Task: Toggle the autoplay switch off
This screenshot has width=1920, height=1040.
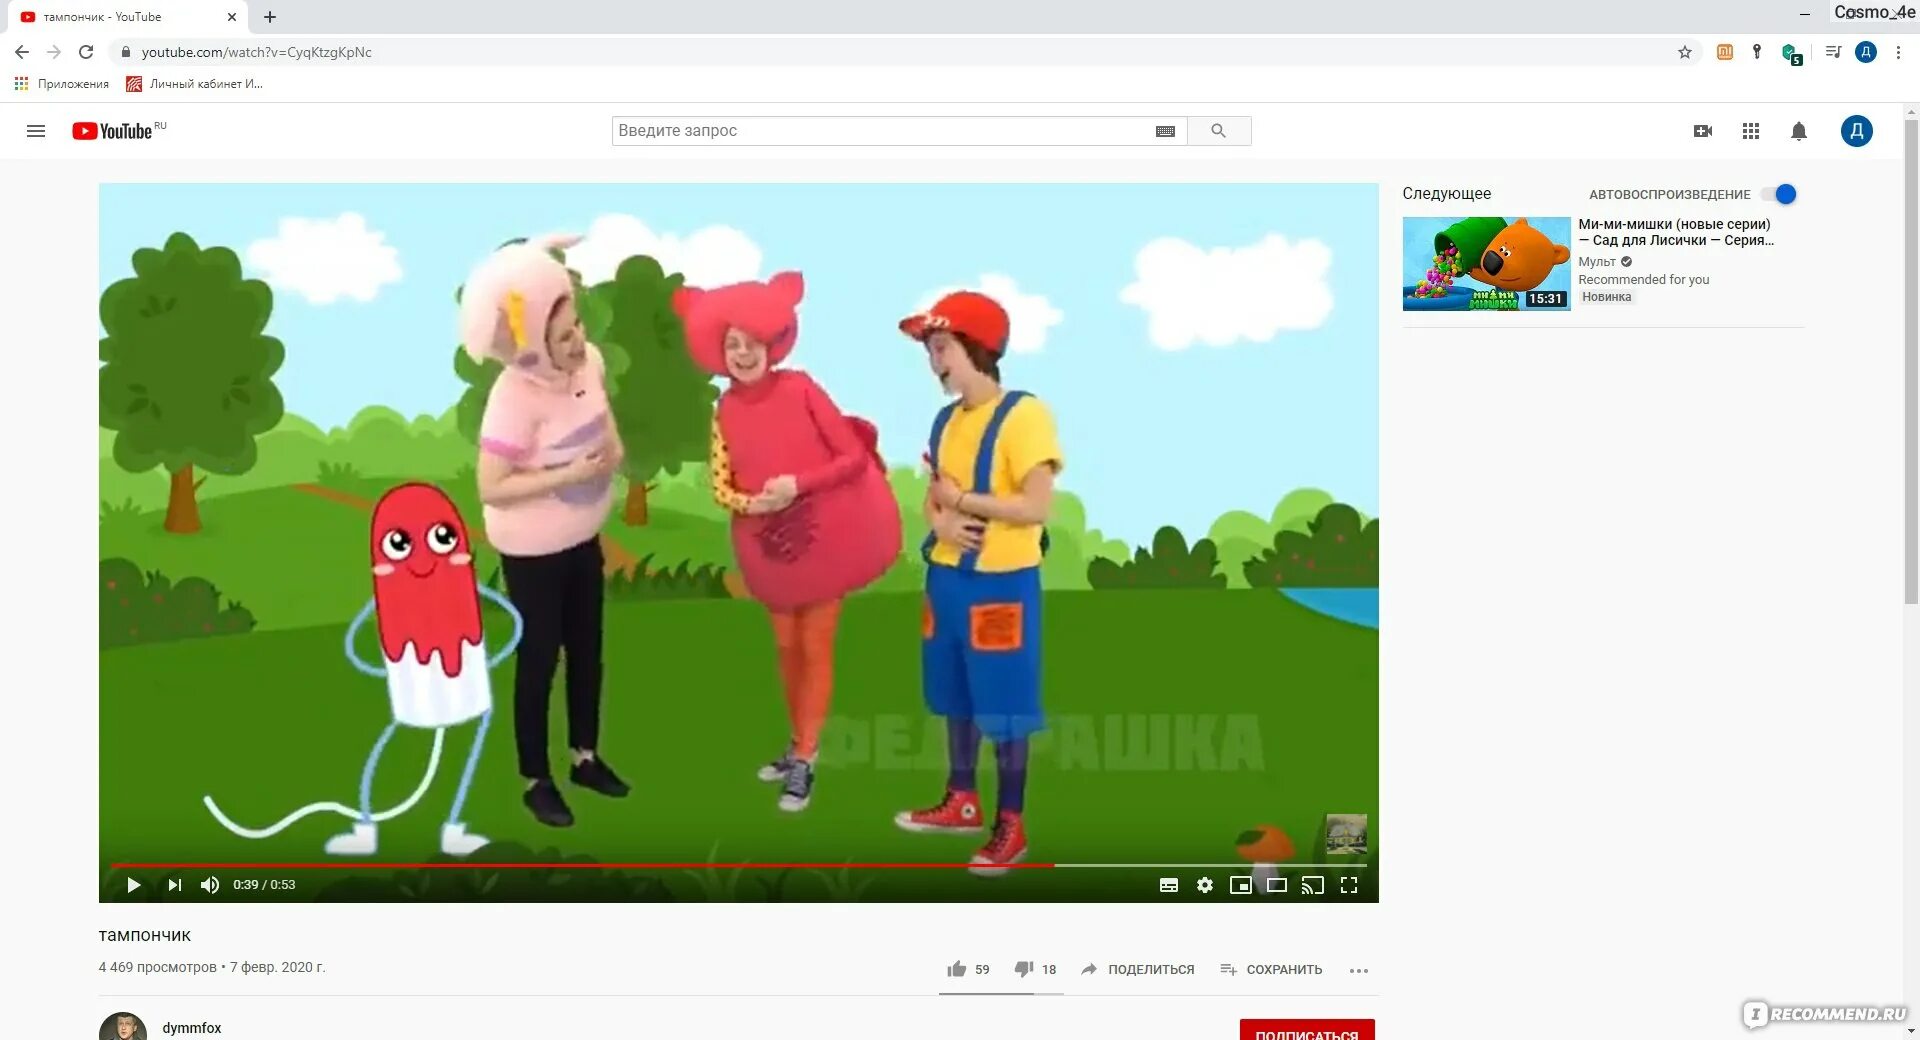Action: point(1779,194)
